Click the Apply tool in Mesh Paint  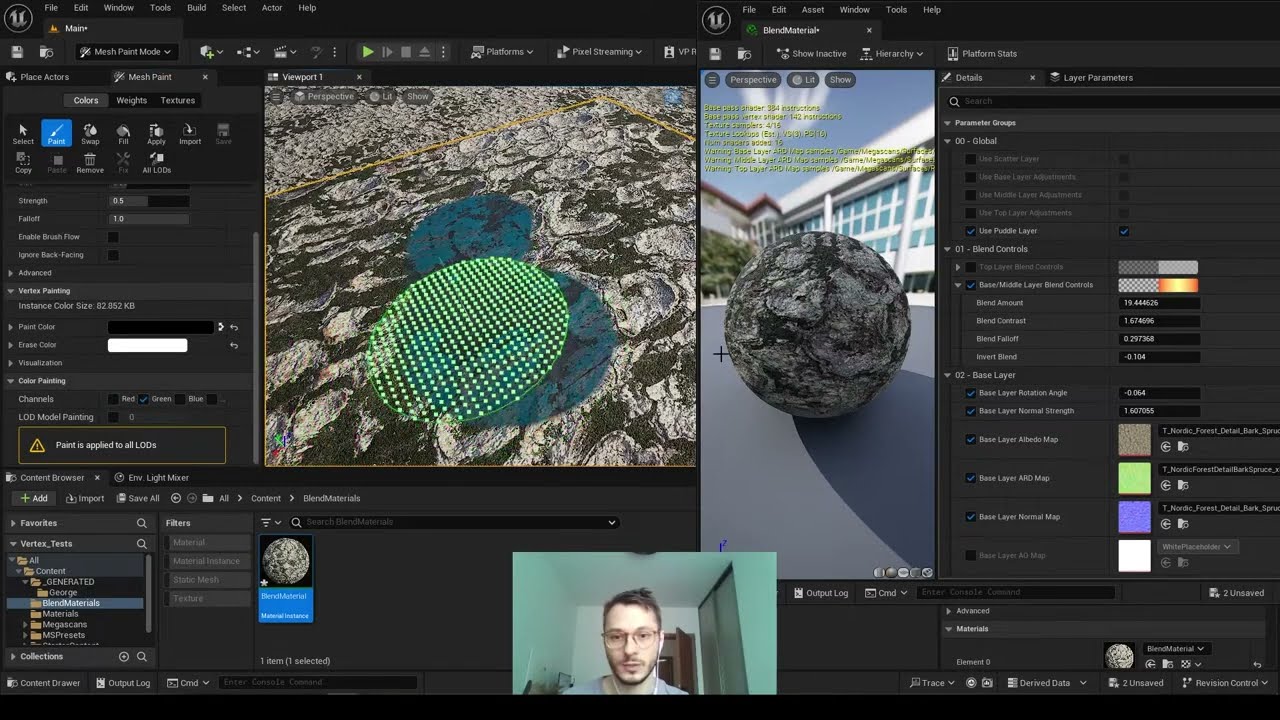(x=156, y=134)
